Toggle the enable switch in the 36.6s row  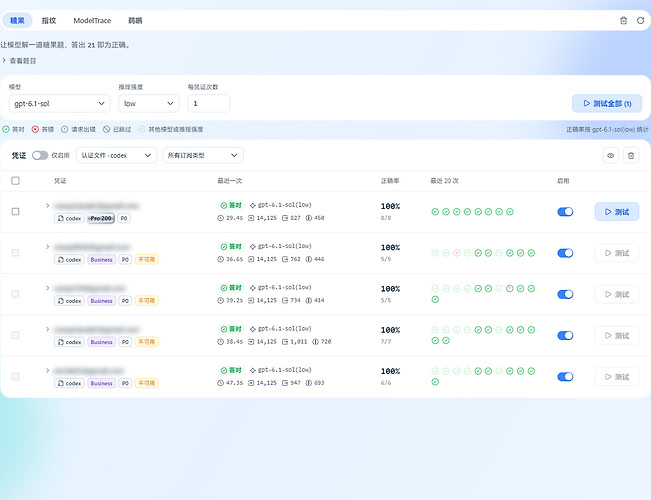[x=565, y=253]
